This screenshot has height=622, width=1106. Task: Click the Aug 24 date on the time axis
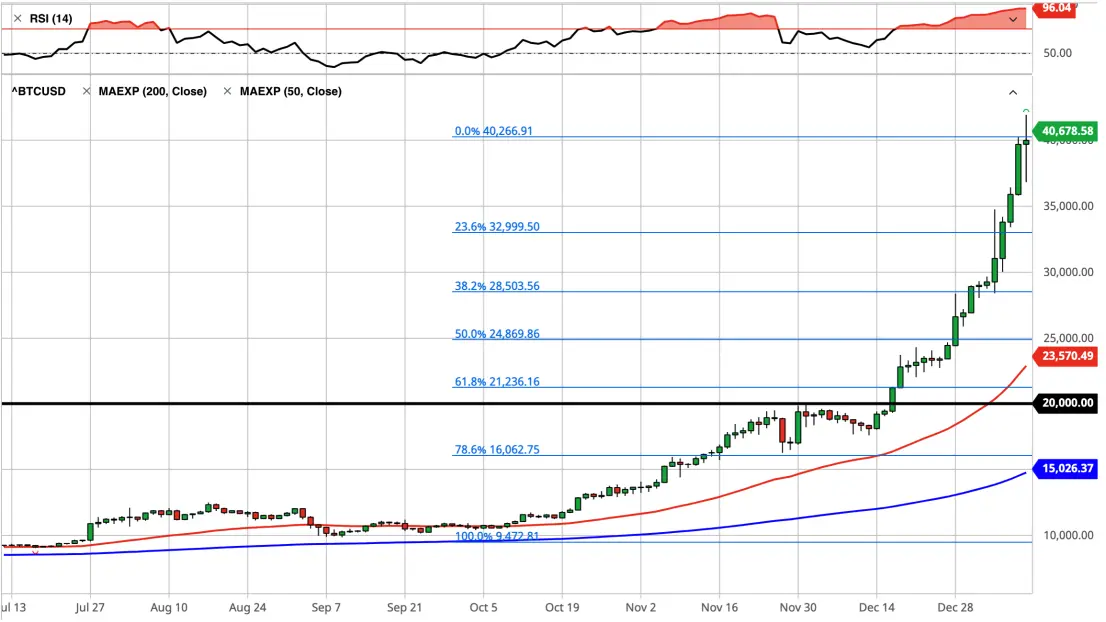pyautogui.click(x=248, y=608)
